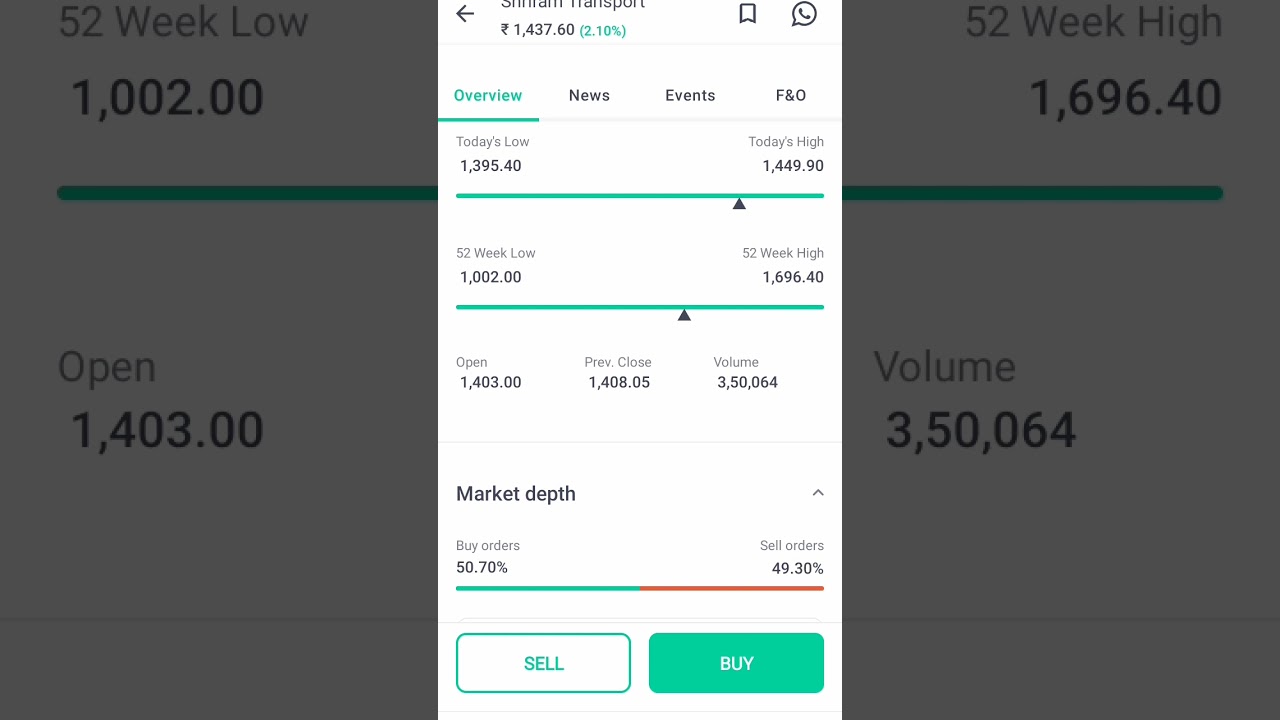Open the F&O tab

click(791, 96)
